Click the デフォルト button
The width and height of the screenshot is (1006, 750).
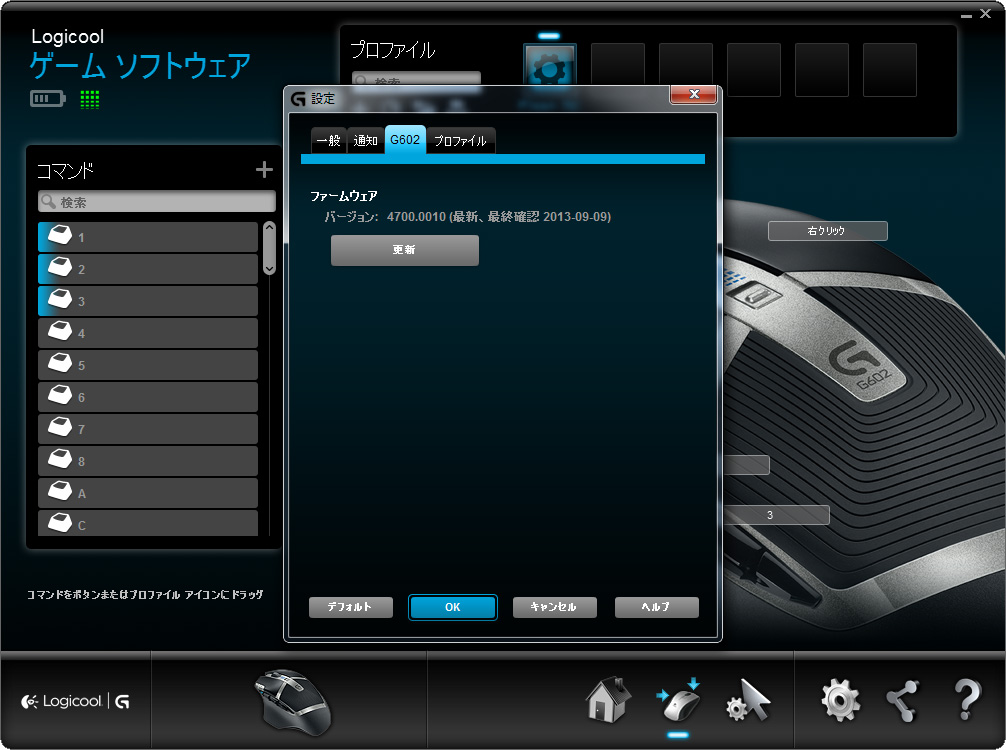click(x=350, y=607)
